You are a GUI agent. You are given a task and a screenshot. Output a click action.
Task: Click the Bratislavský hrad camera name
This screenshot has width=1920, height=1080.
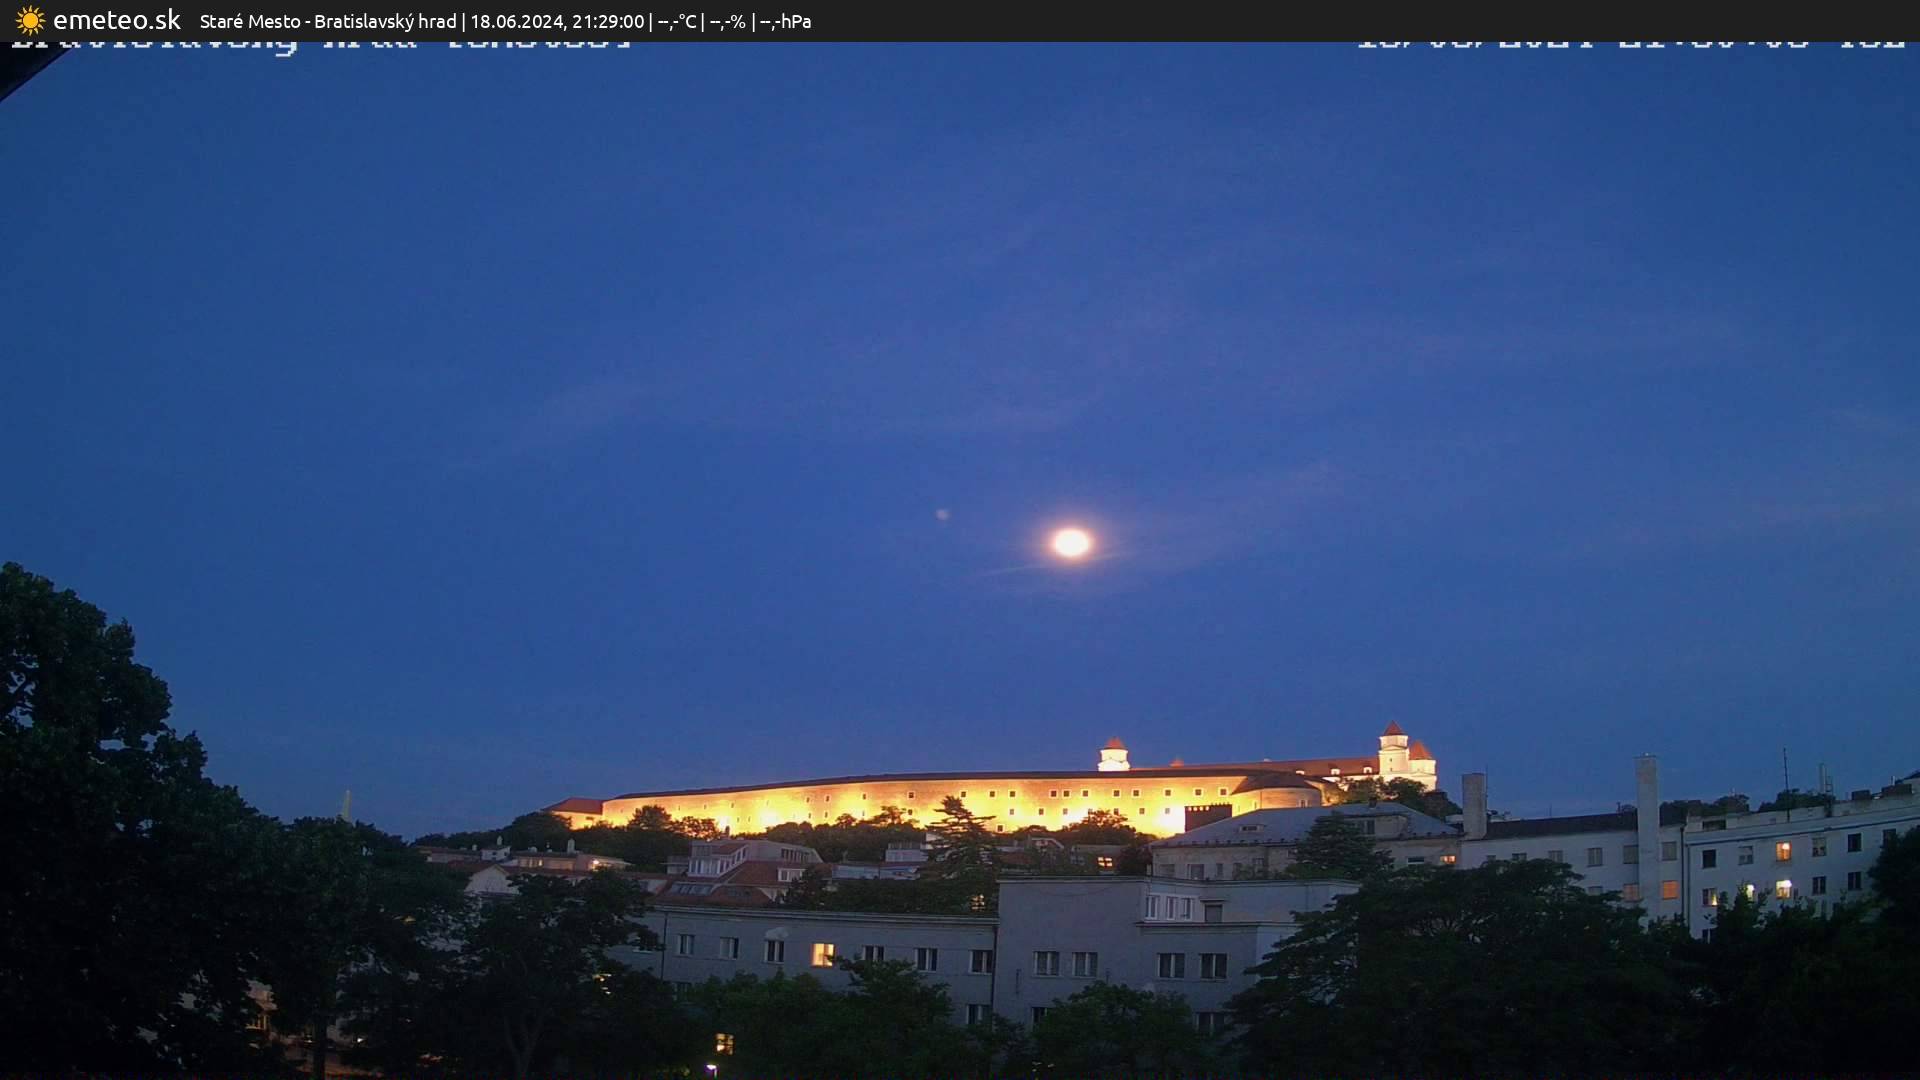(x=385, y=21)
